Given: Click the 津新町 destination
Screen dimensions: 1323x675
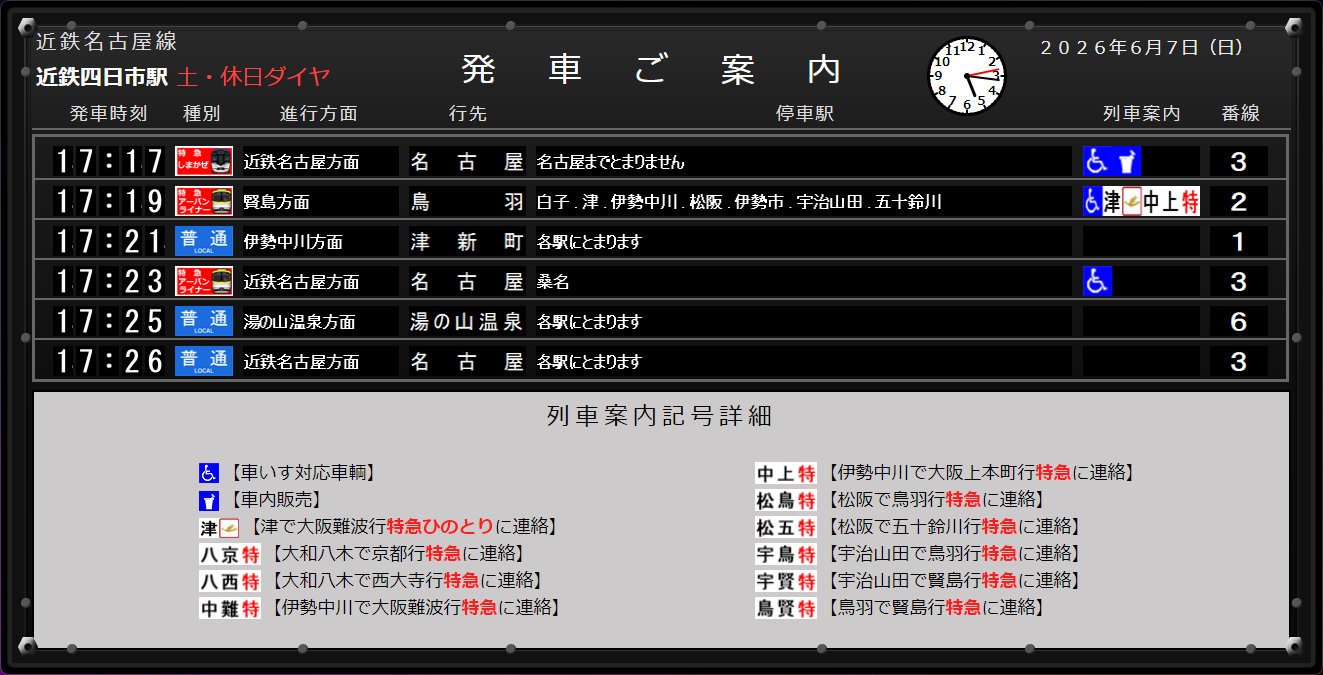Looking at the screenshot, I should tap(467, 241).
